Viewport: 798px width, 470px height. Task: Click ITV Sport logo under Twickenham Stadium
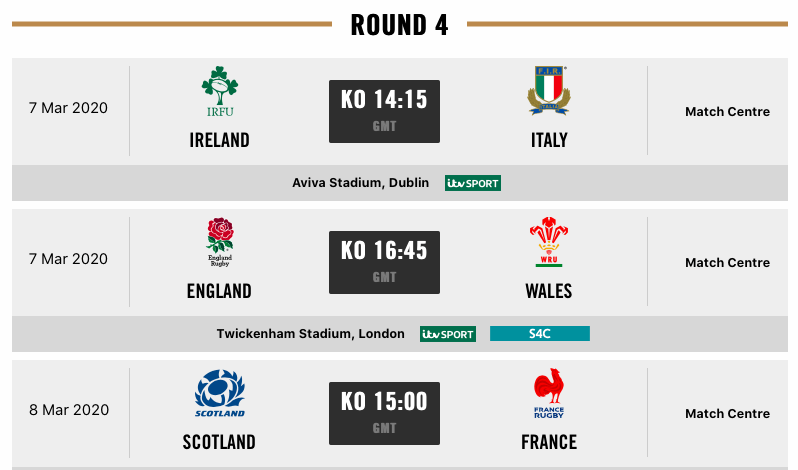click(448, 334)
